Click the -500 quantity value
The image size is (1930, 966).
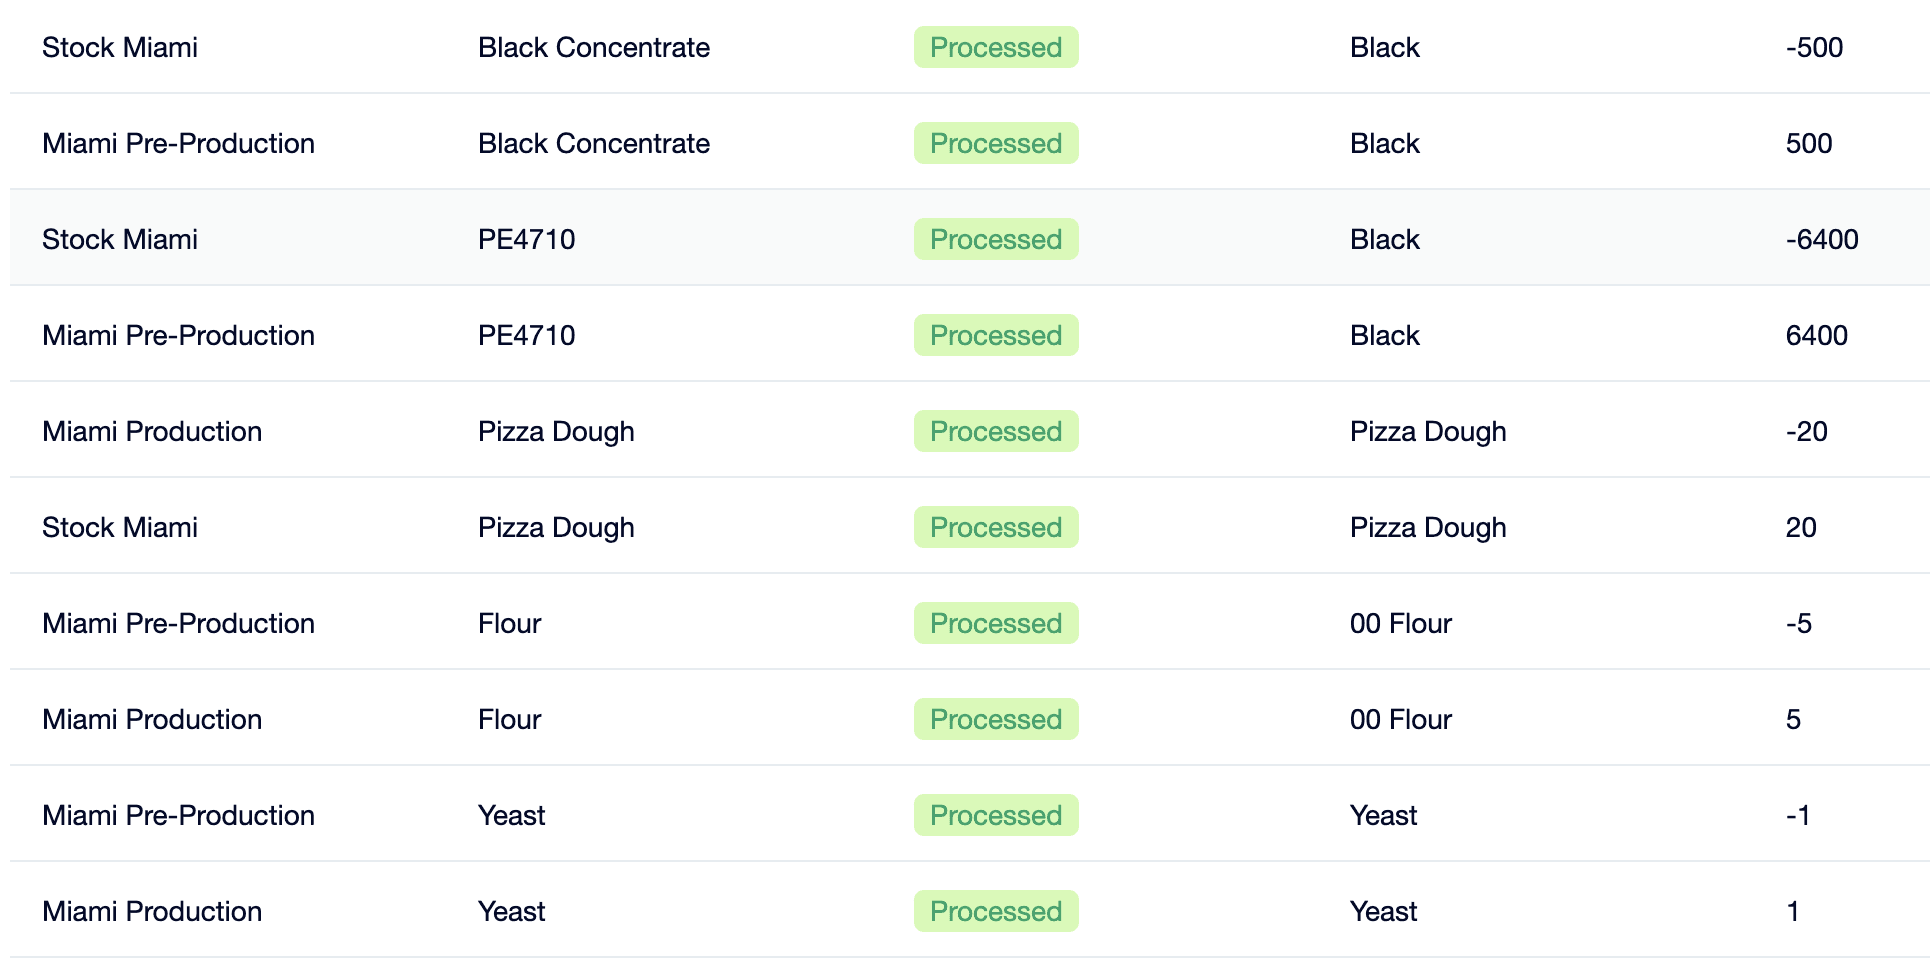[x=1814, y=47]
